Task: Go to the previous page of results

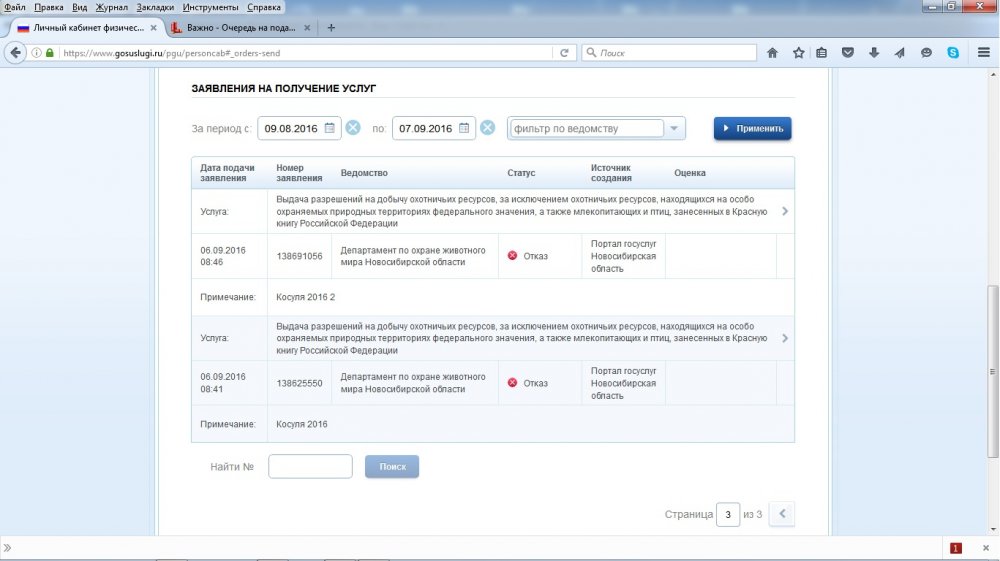Action: (783, 515)
